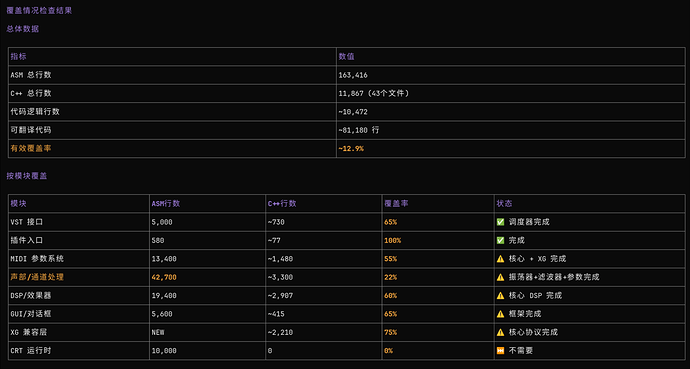Click the 覆盖率 column header
690x369 pixels.
click(x=396, y=204)
